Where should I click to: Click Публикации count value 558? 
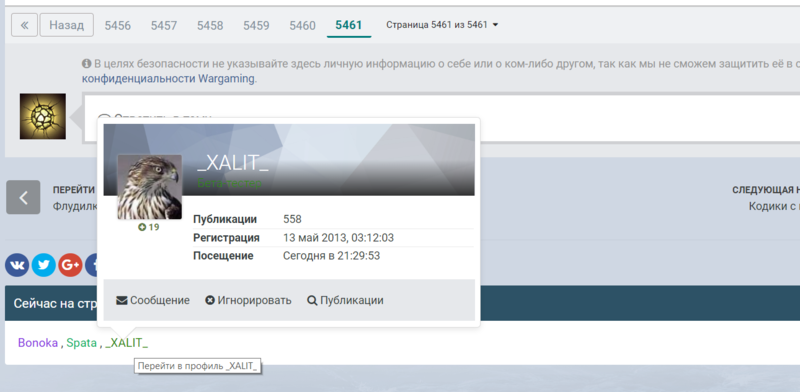pos(292,219)
